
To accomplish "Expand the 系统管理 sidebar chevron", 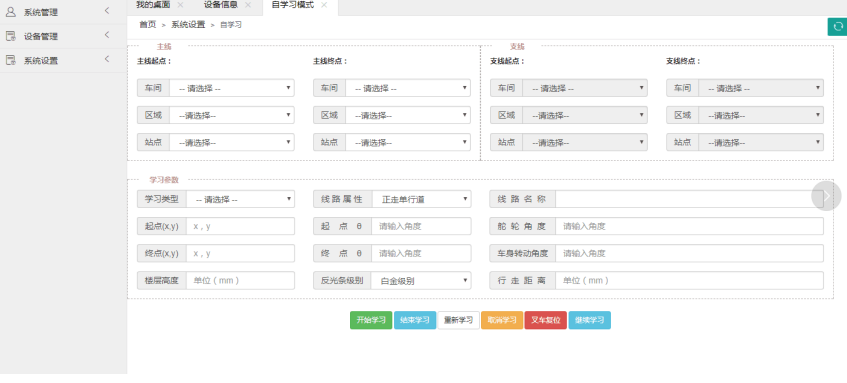I will [107, 10].
